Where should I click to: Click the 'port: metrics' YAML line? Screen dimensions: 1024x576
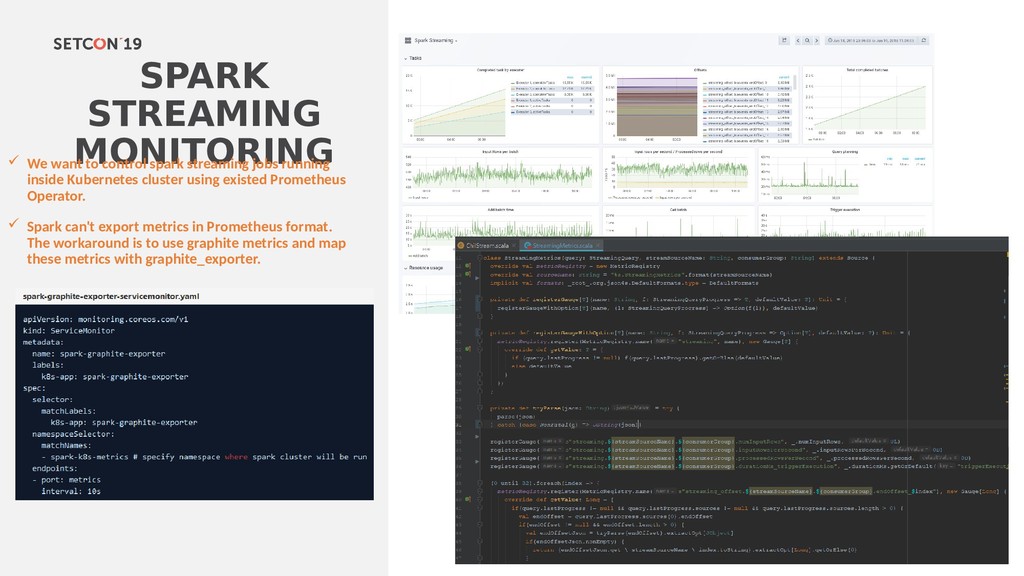(67, 480)
